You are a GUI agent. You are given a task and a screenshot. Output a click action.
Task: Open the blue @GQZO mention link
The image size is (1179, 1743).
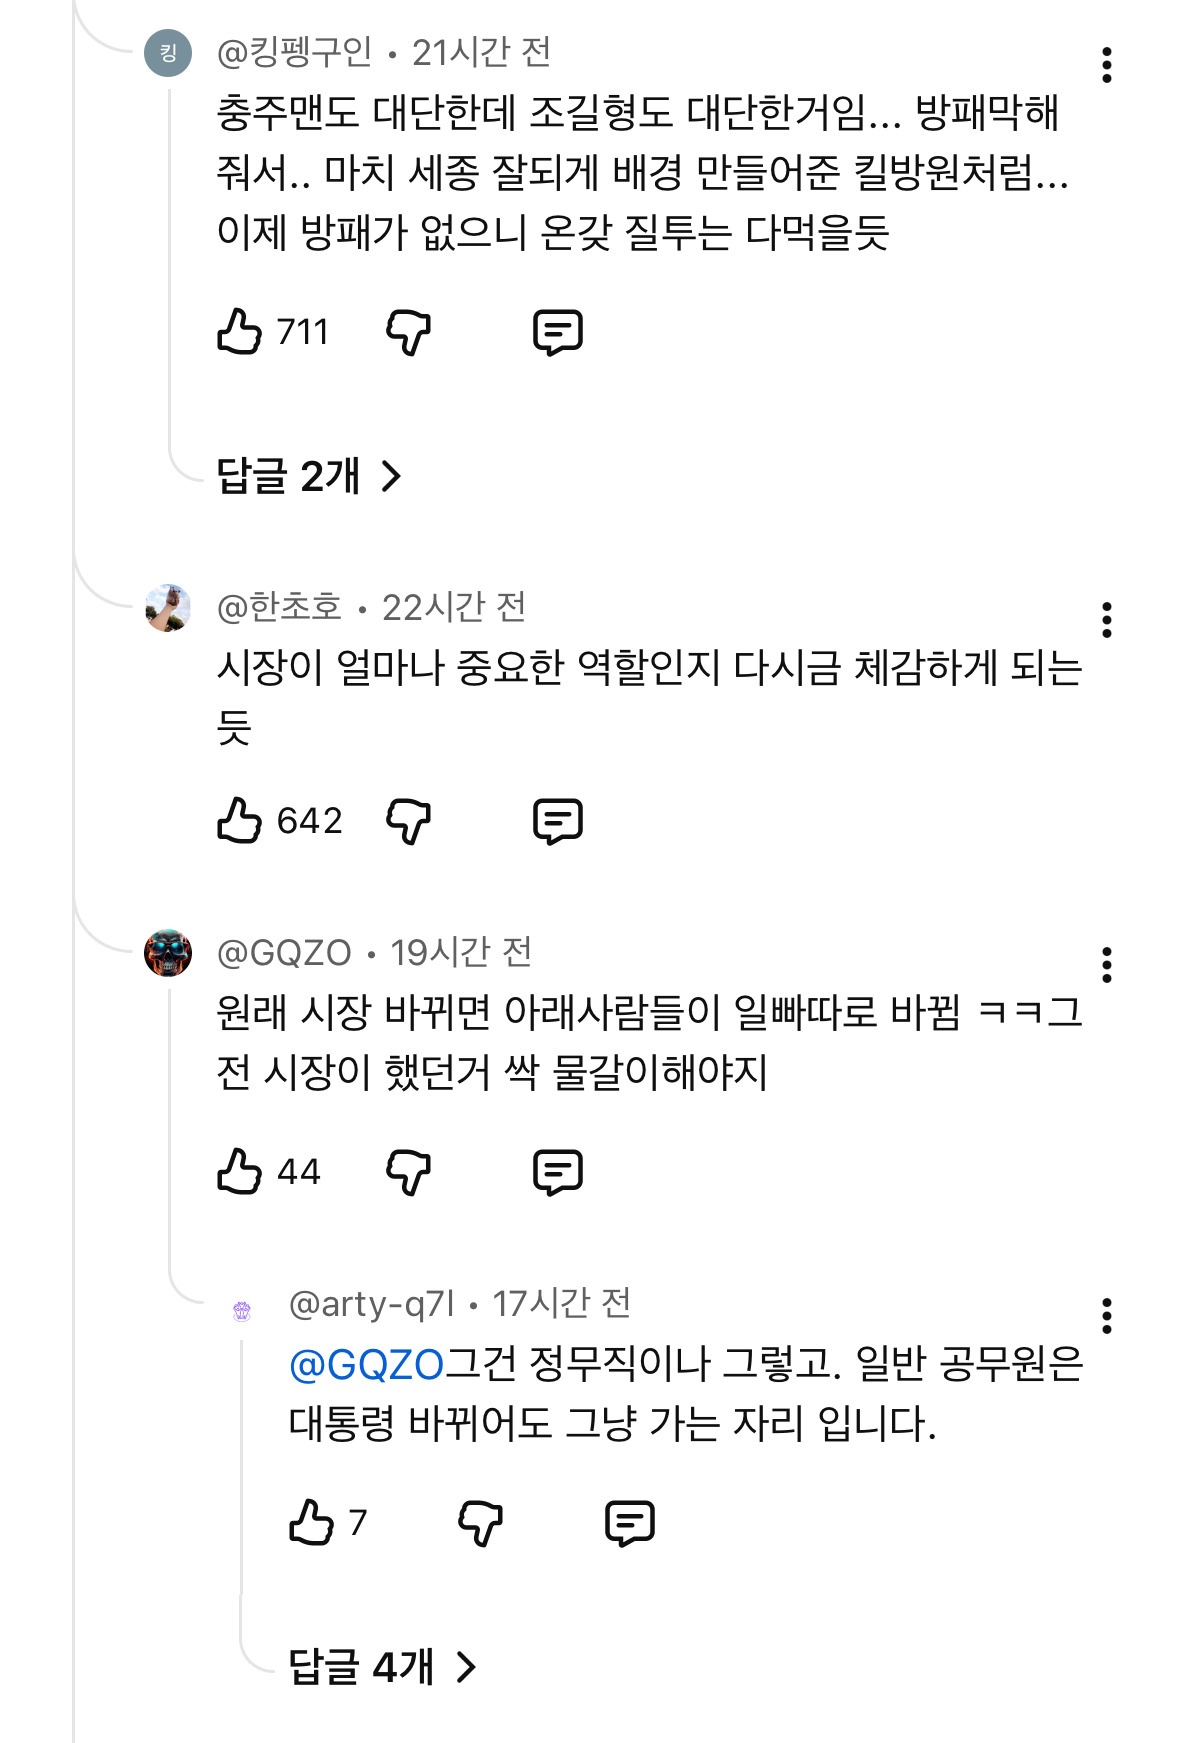coord(366,1365)
